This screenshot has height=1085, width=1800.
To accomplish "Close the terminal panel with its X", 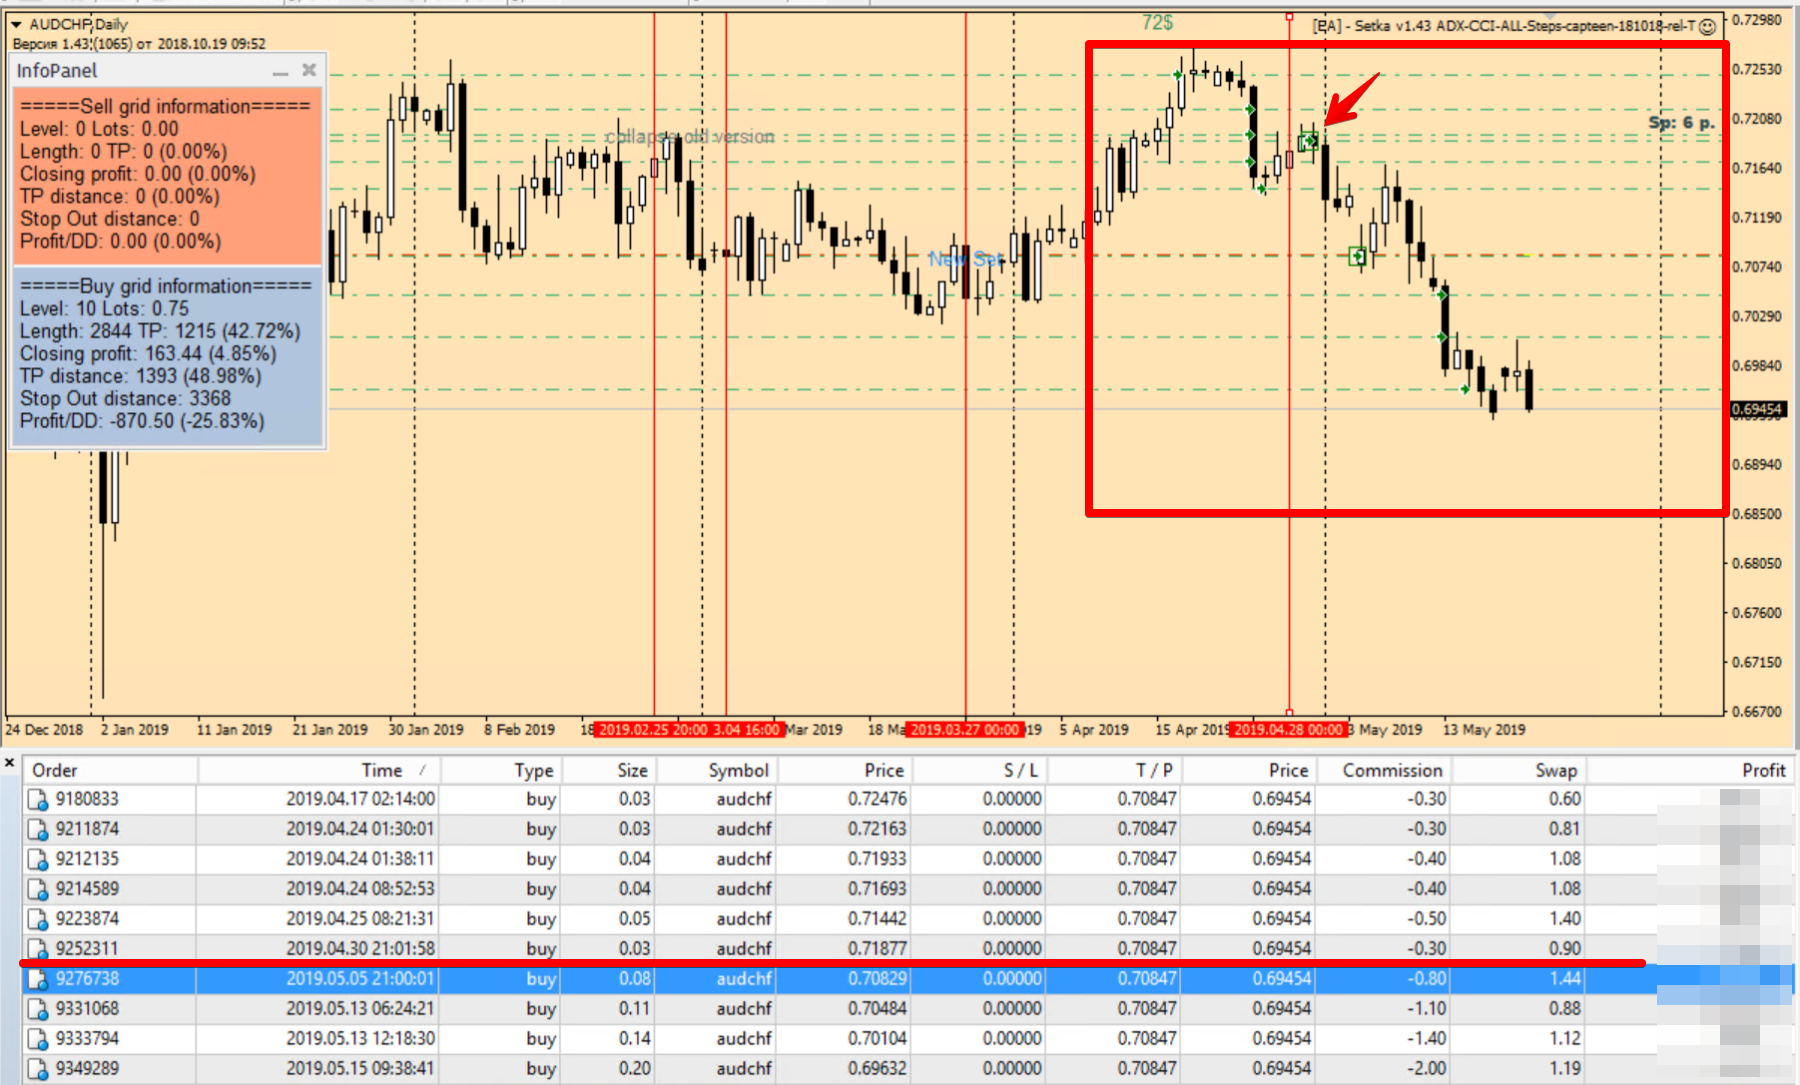I will (9, 763).
